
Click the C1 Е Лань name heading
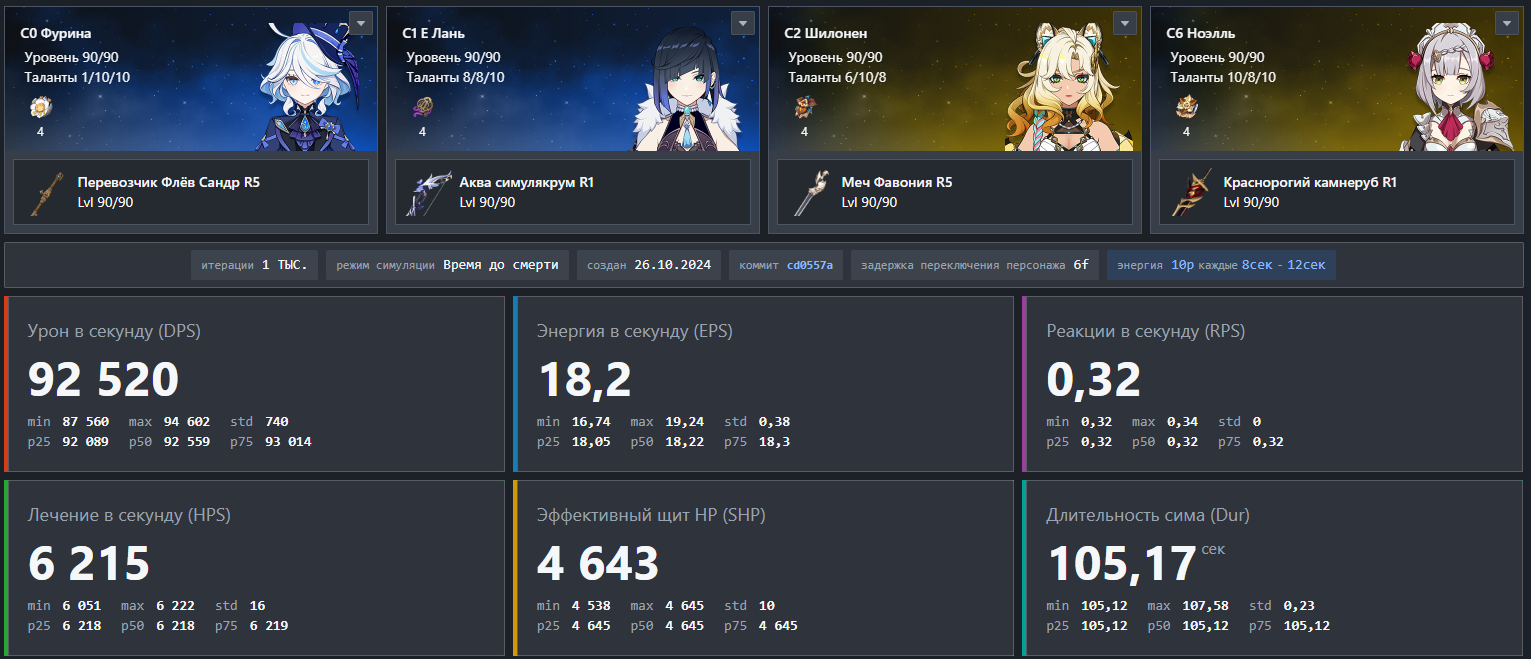[433, 33]
